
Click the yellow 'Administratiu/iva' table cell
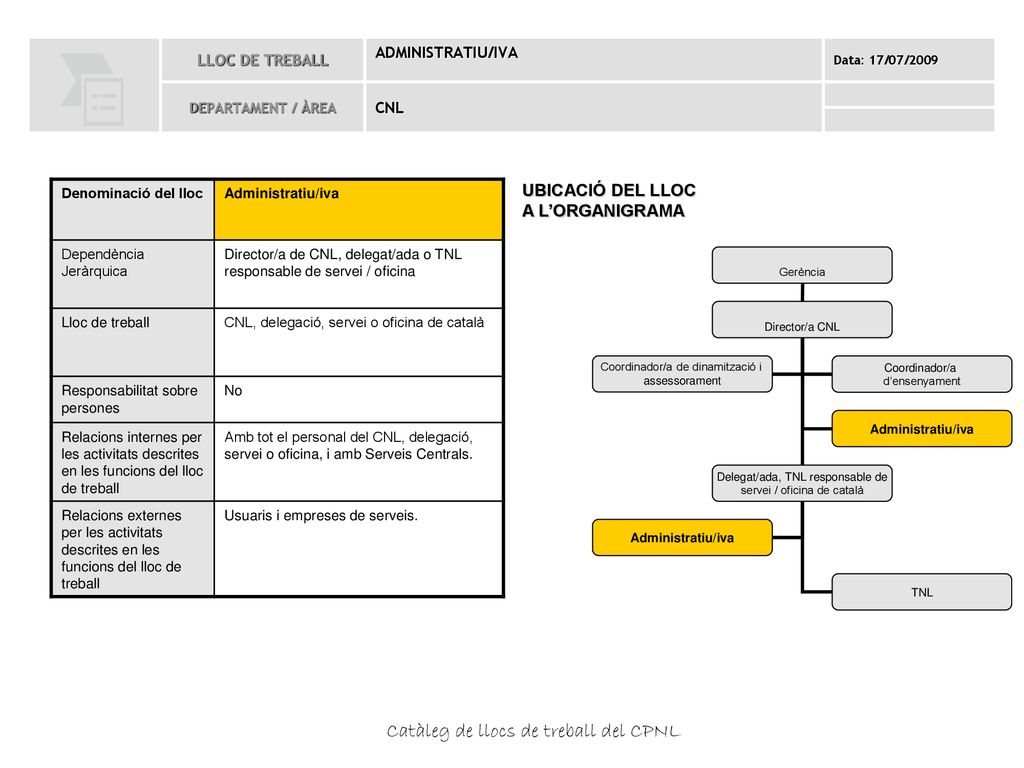(x=359, y=209)
